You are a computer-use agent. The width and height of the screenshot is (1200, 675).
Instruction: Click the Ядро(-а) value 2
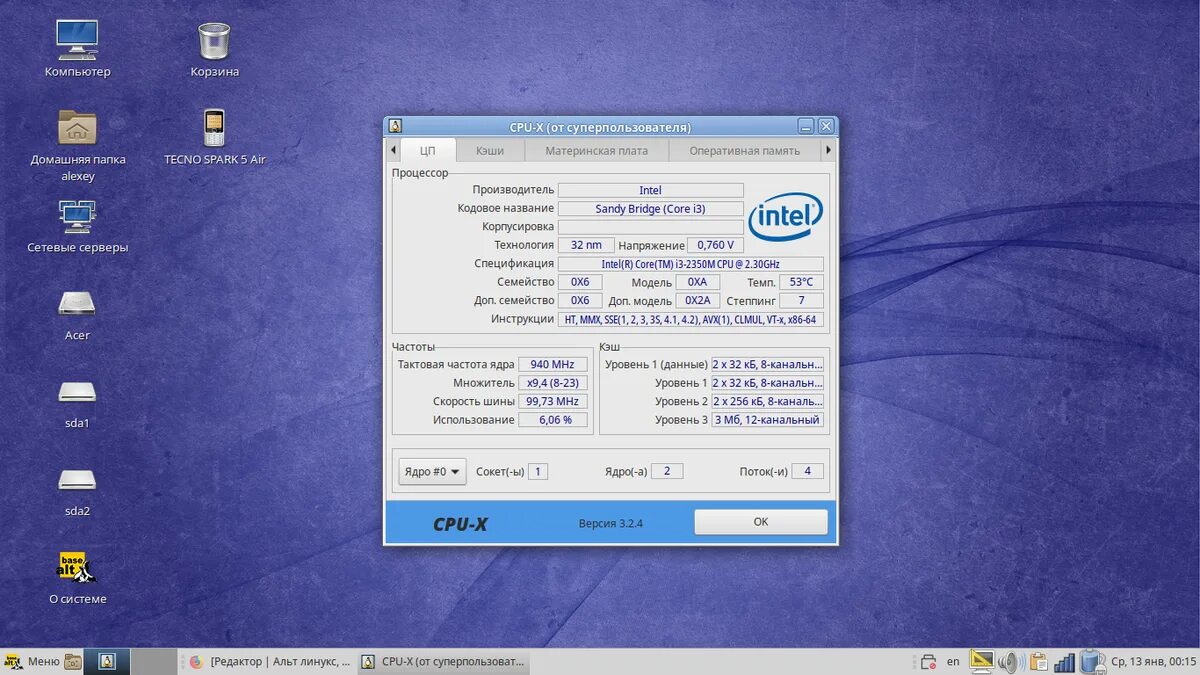(667, 471)
